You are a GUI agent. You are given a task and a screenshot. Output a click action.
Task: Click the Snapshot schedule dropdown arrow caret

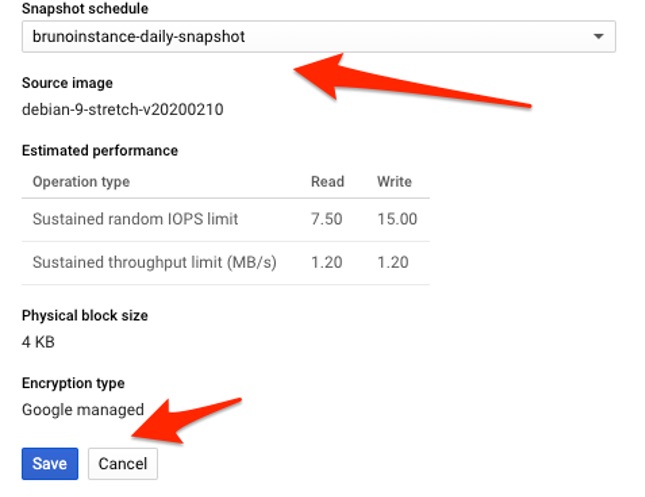pyautogui.click(x=598, y=37)
